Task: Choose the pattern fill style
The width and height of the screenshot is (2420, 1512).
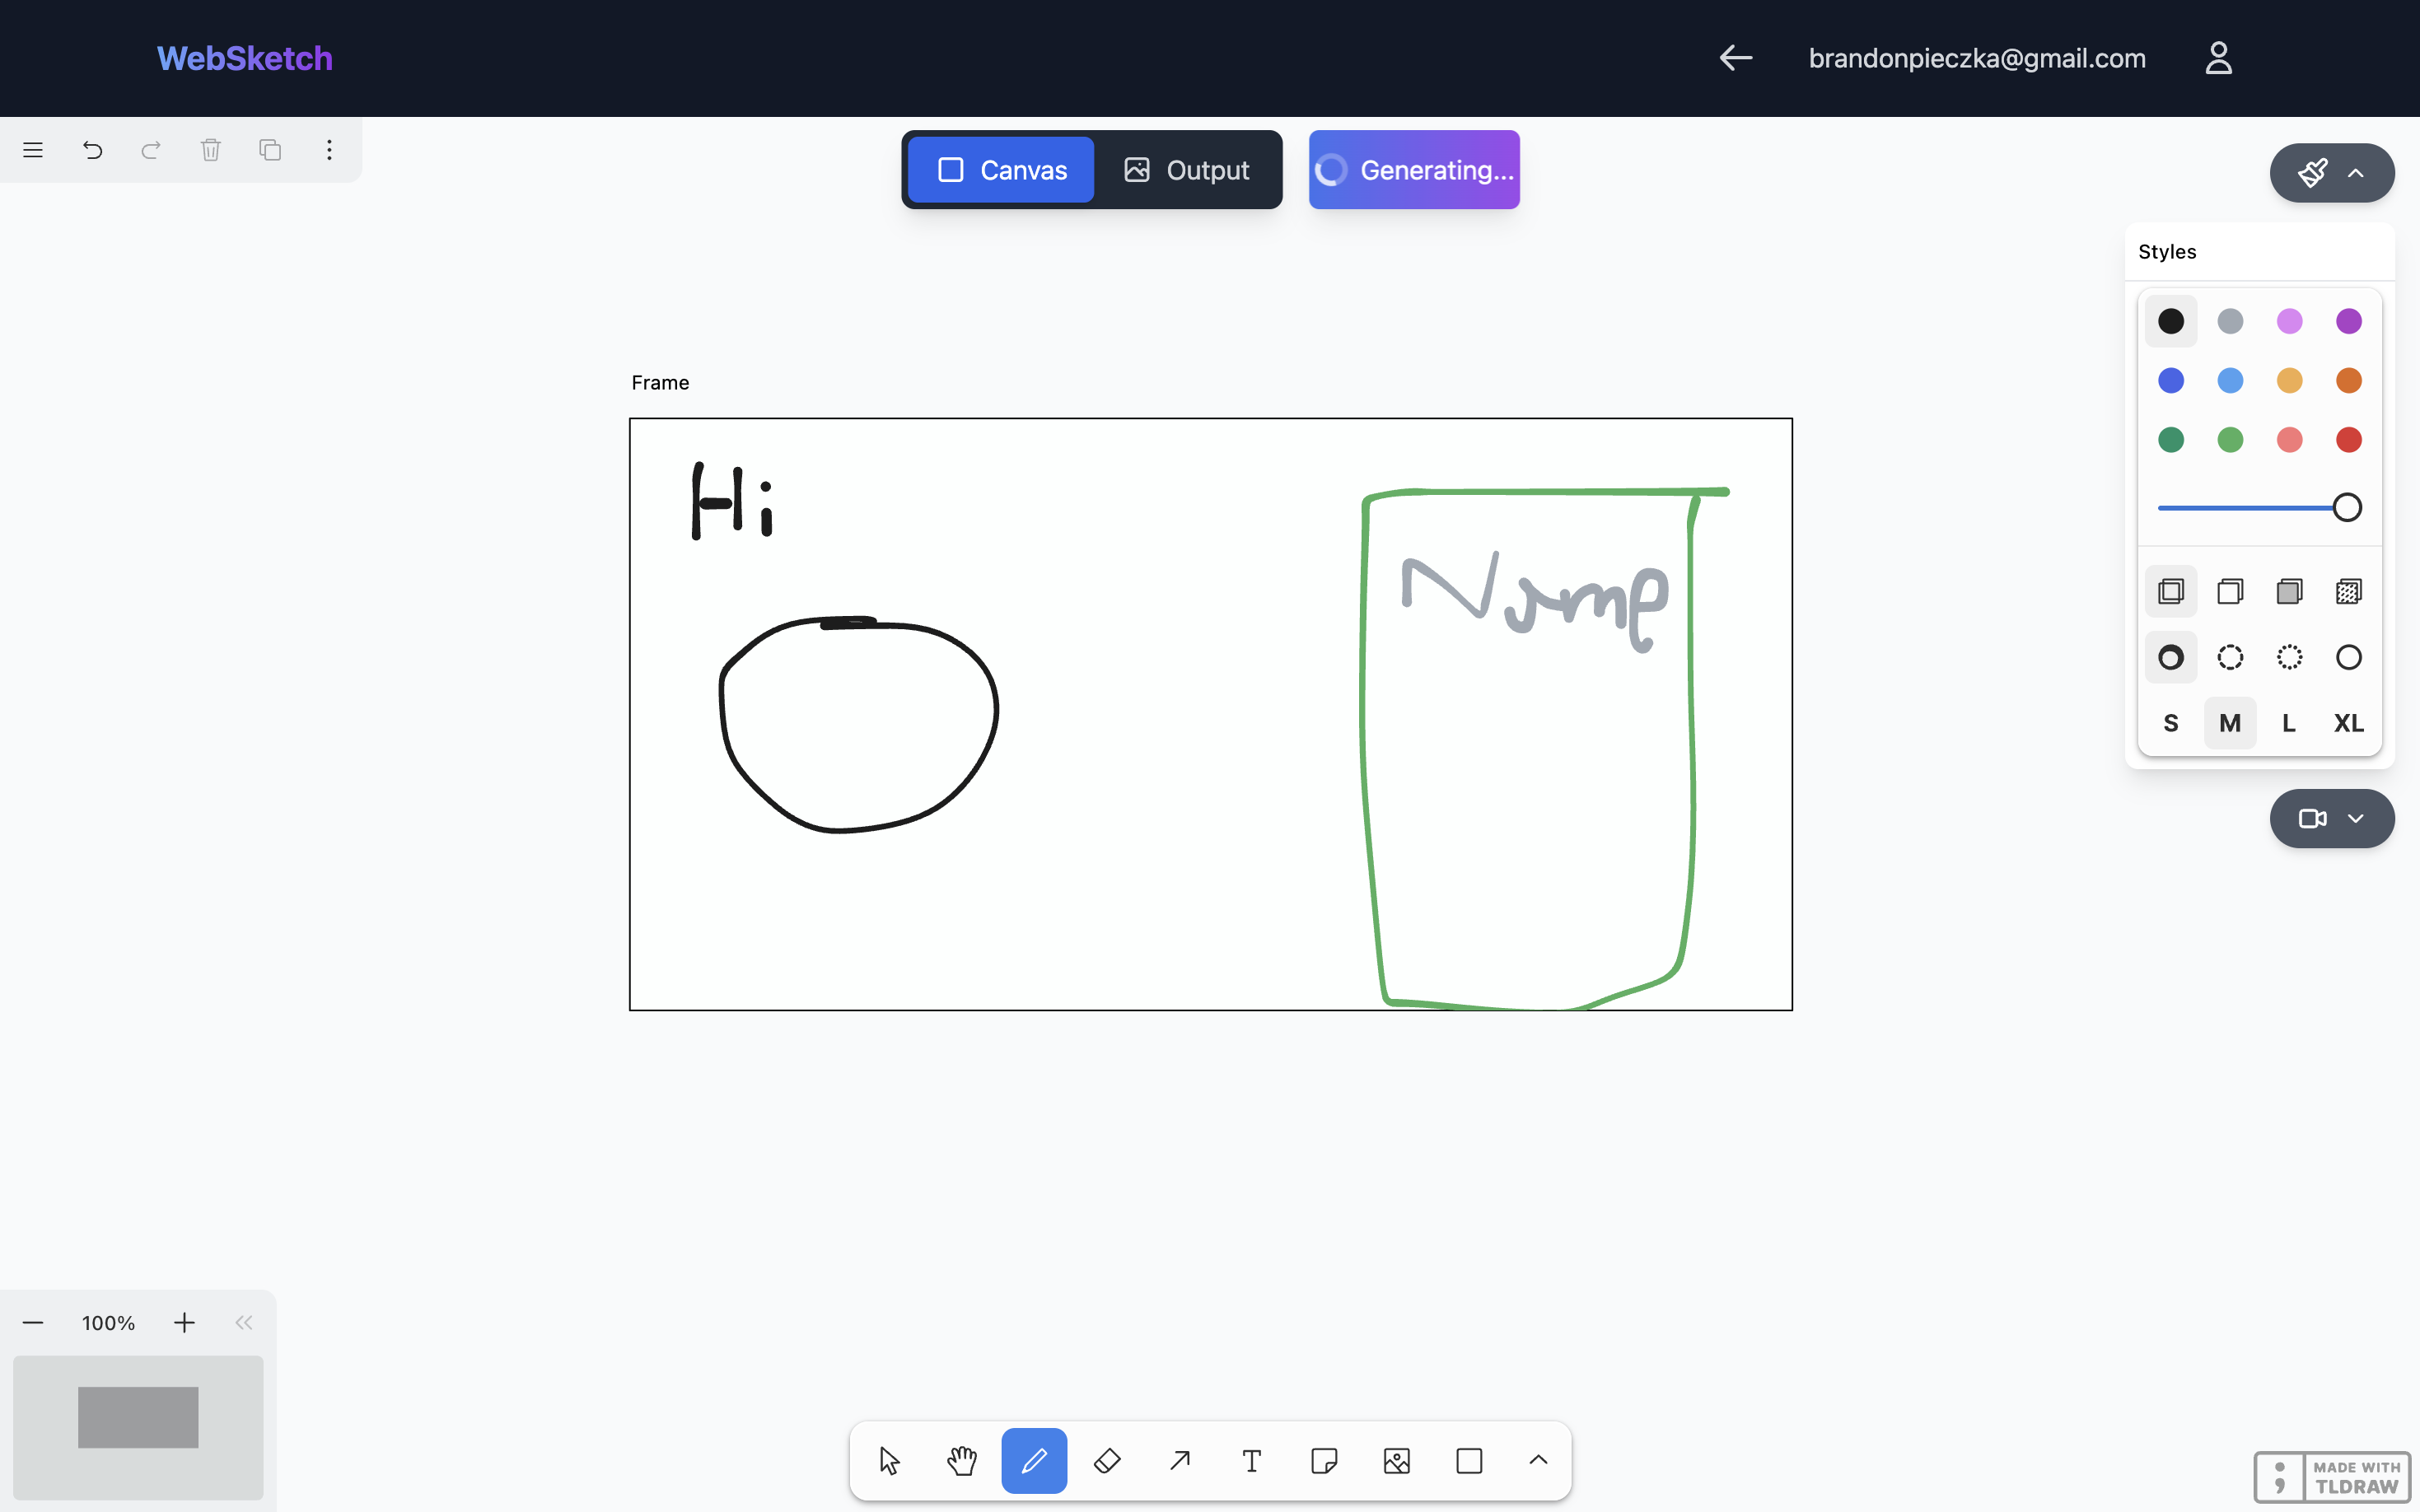Action: coord(2348,591)
